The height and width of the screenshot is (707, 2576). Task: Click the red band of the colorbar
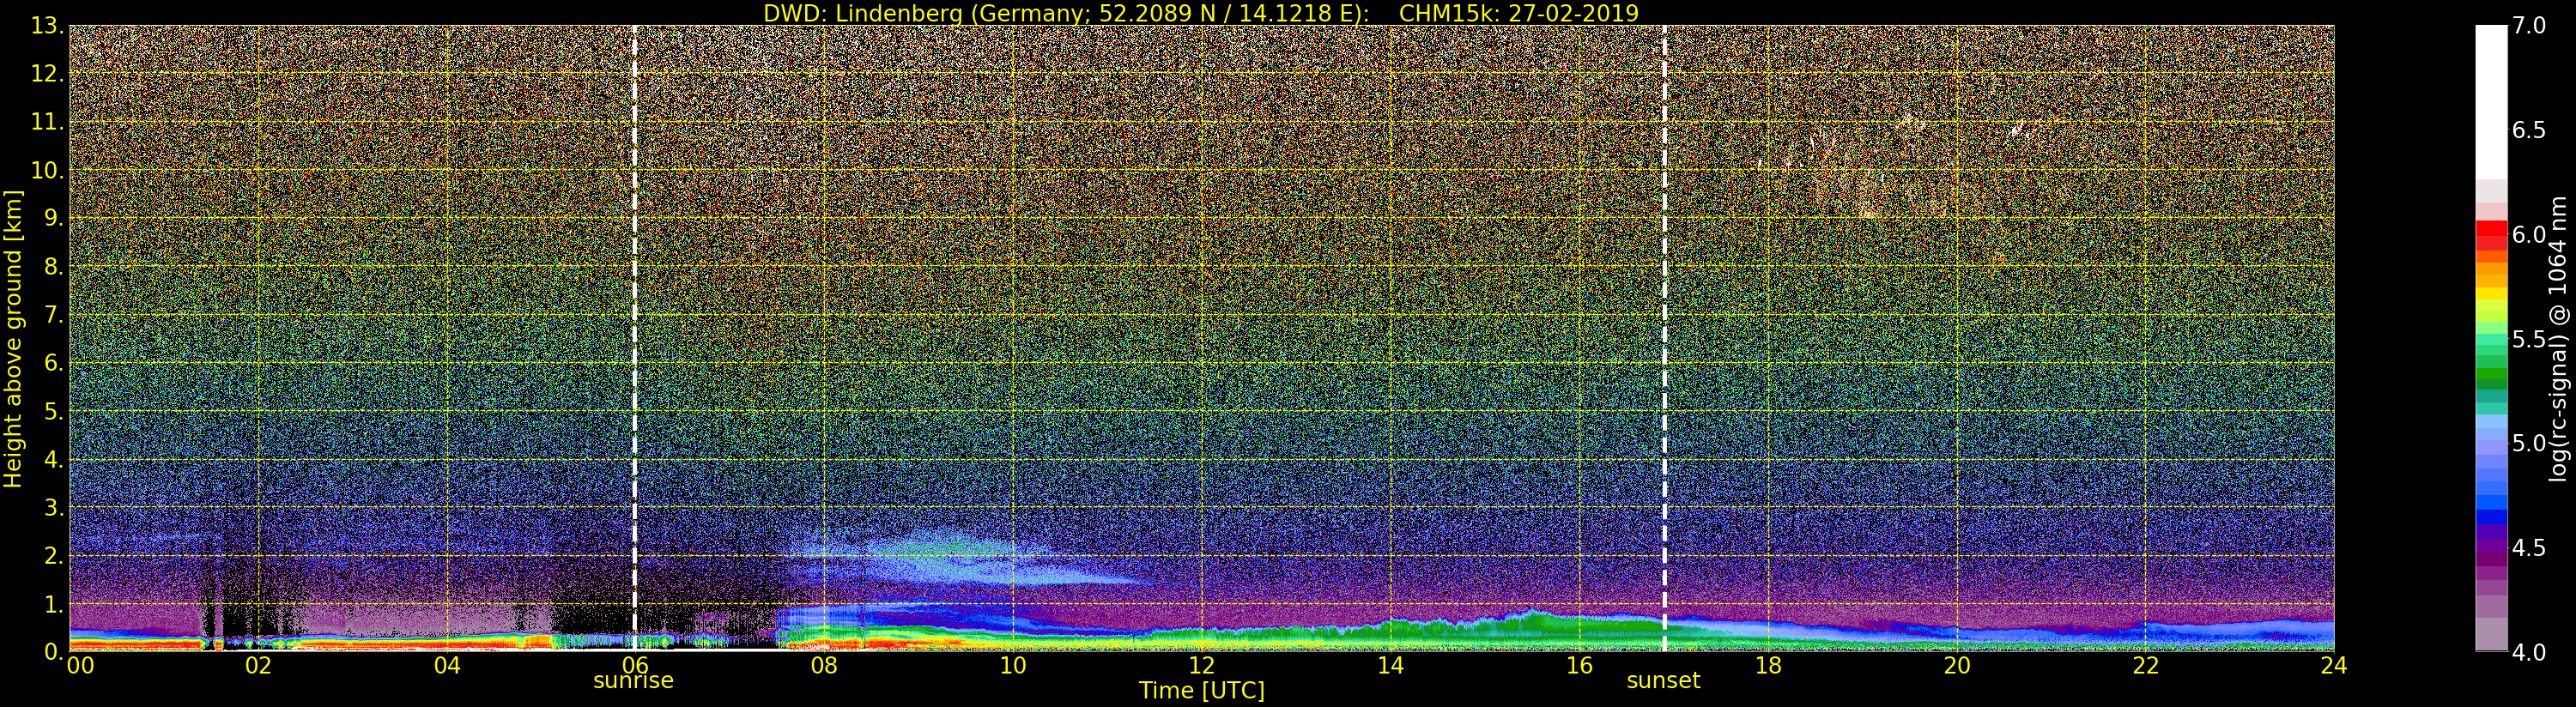(2491, 234)
